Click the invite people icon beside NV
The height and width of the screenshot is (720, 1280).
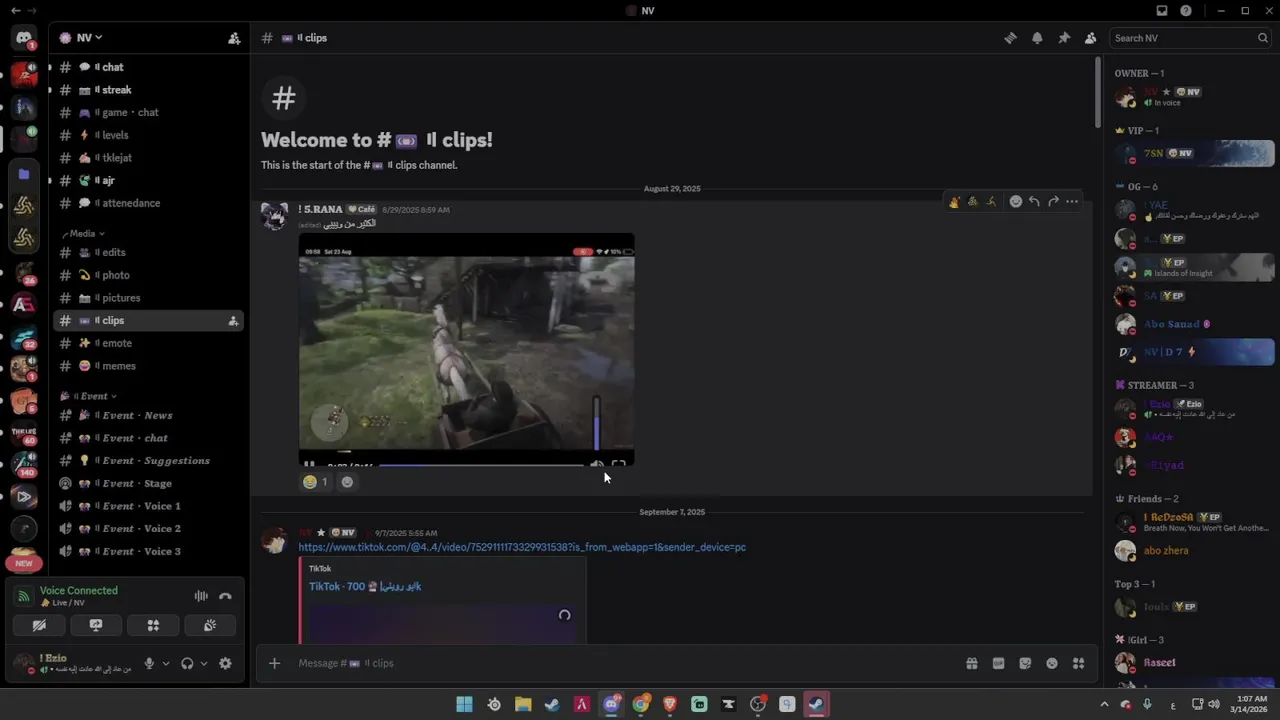(234, 38)
